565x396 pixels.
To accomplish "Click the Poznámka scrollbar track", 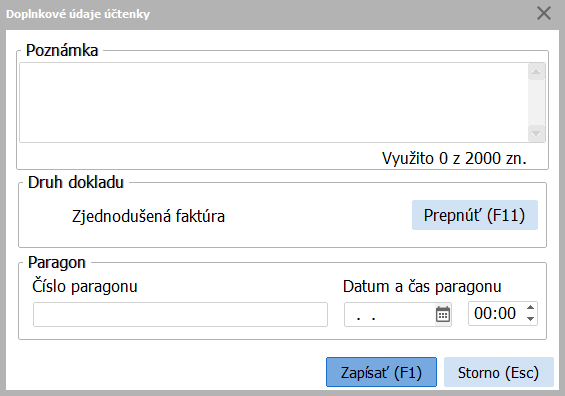I will [536, 103].
